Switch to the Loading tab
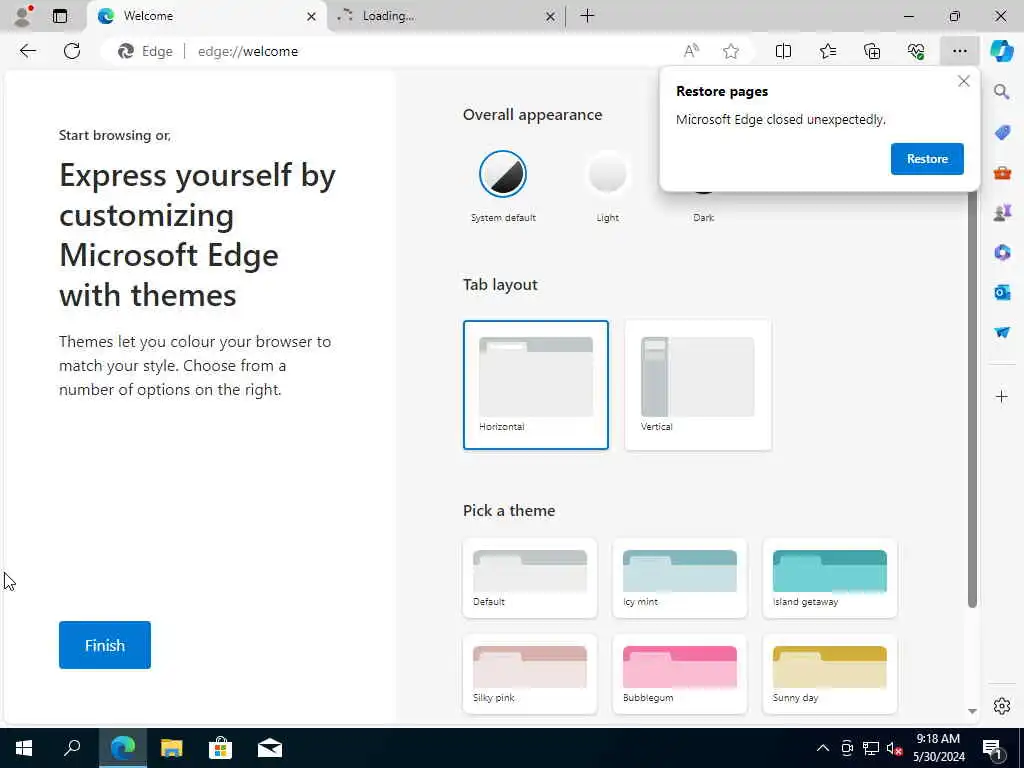Image resolution: width=1024 pixels, height=768 pixels. click(x=444, y=16)
